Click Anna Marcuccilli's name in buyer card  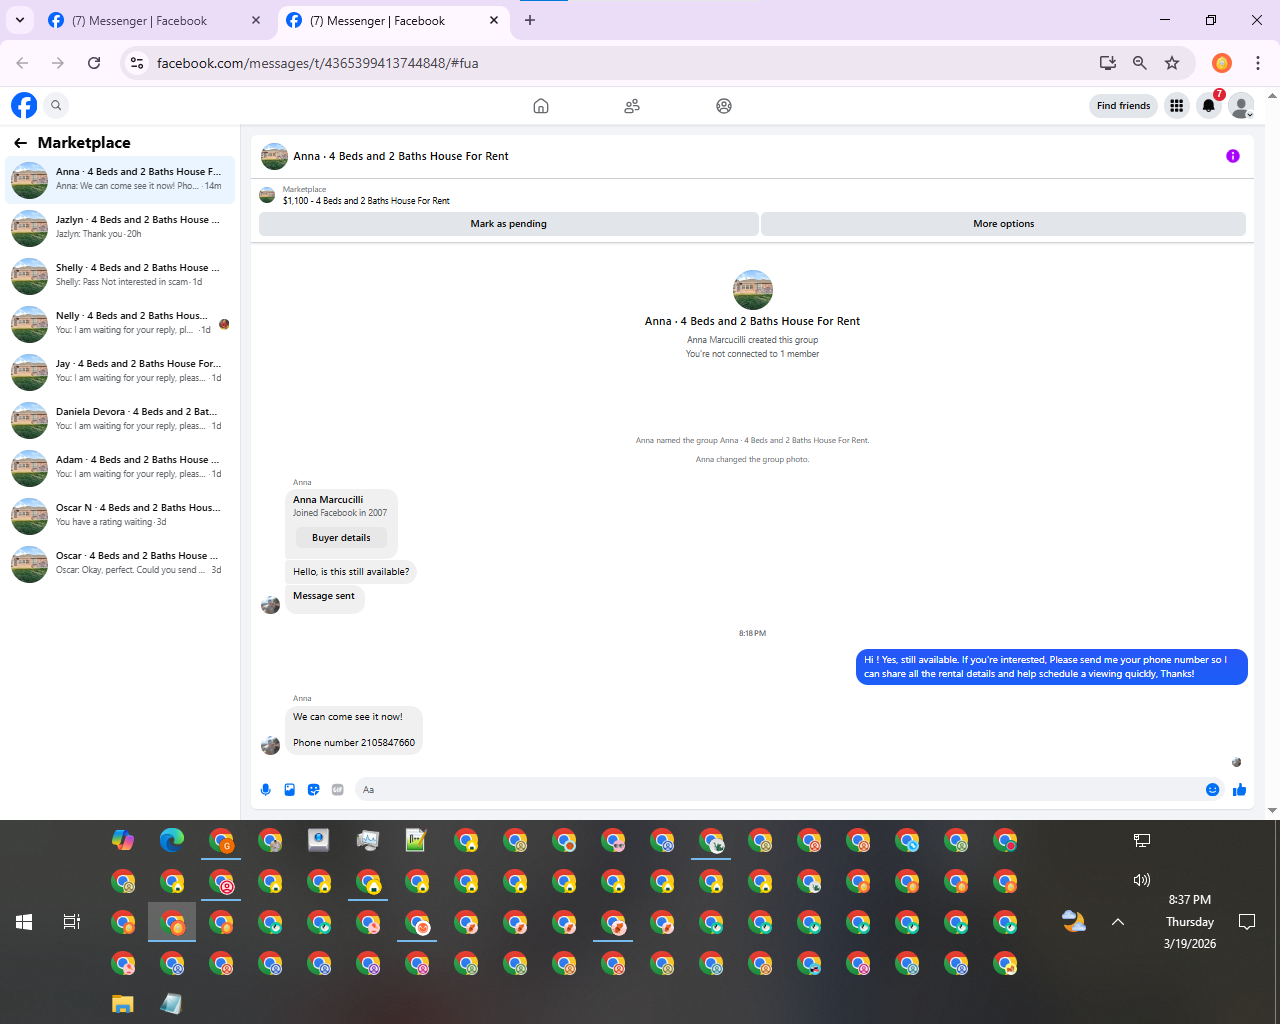click(328, 500)
